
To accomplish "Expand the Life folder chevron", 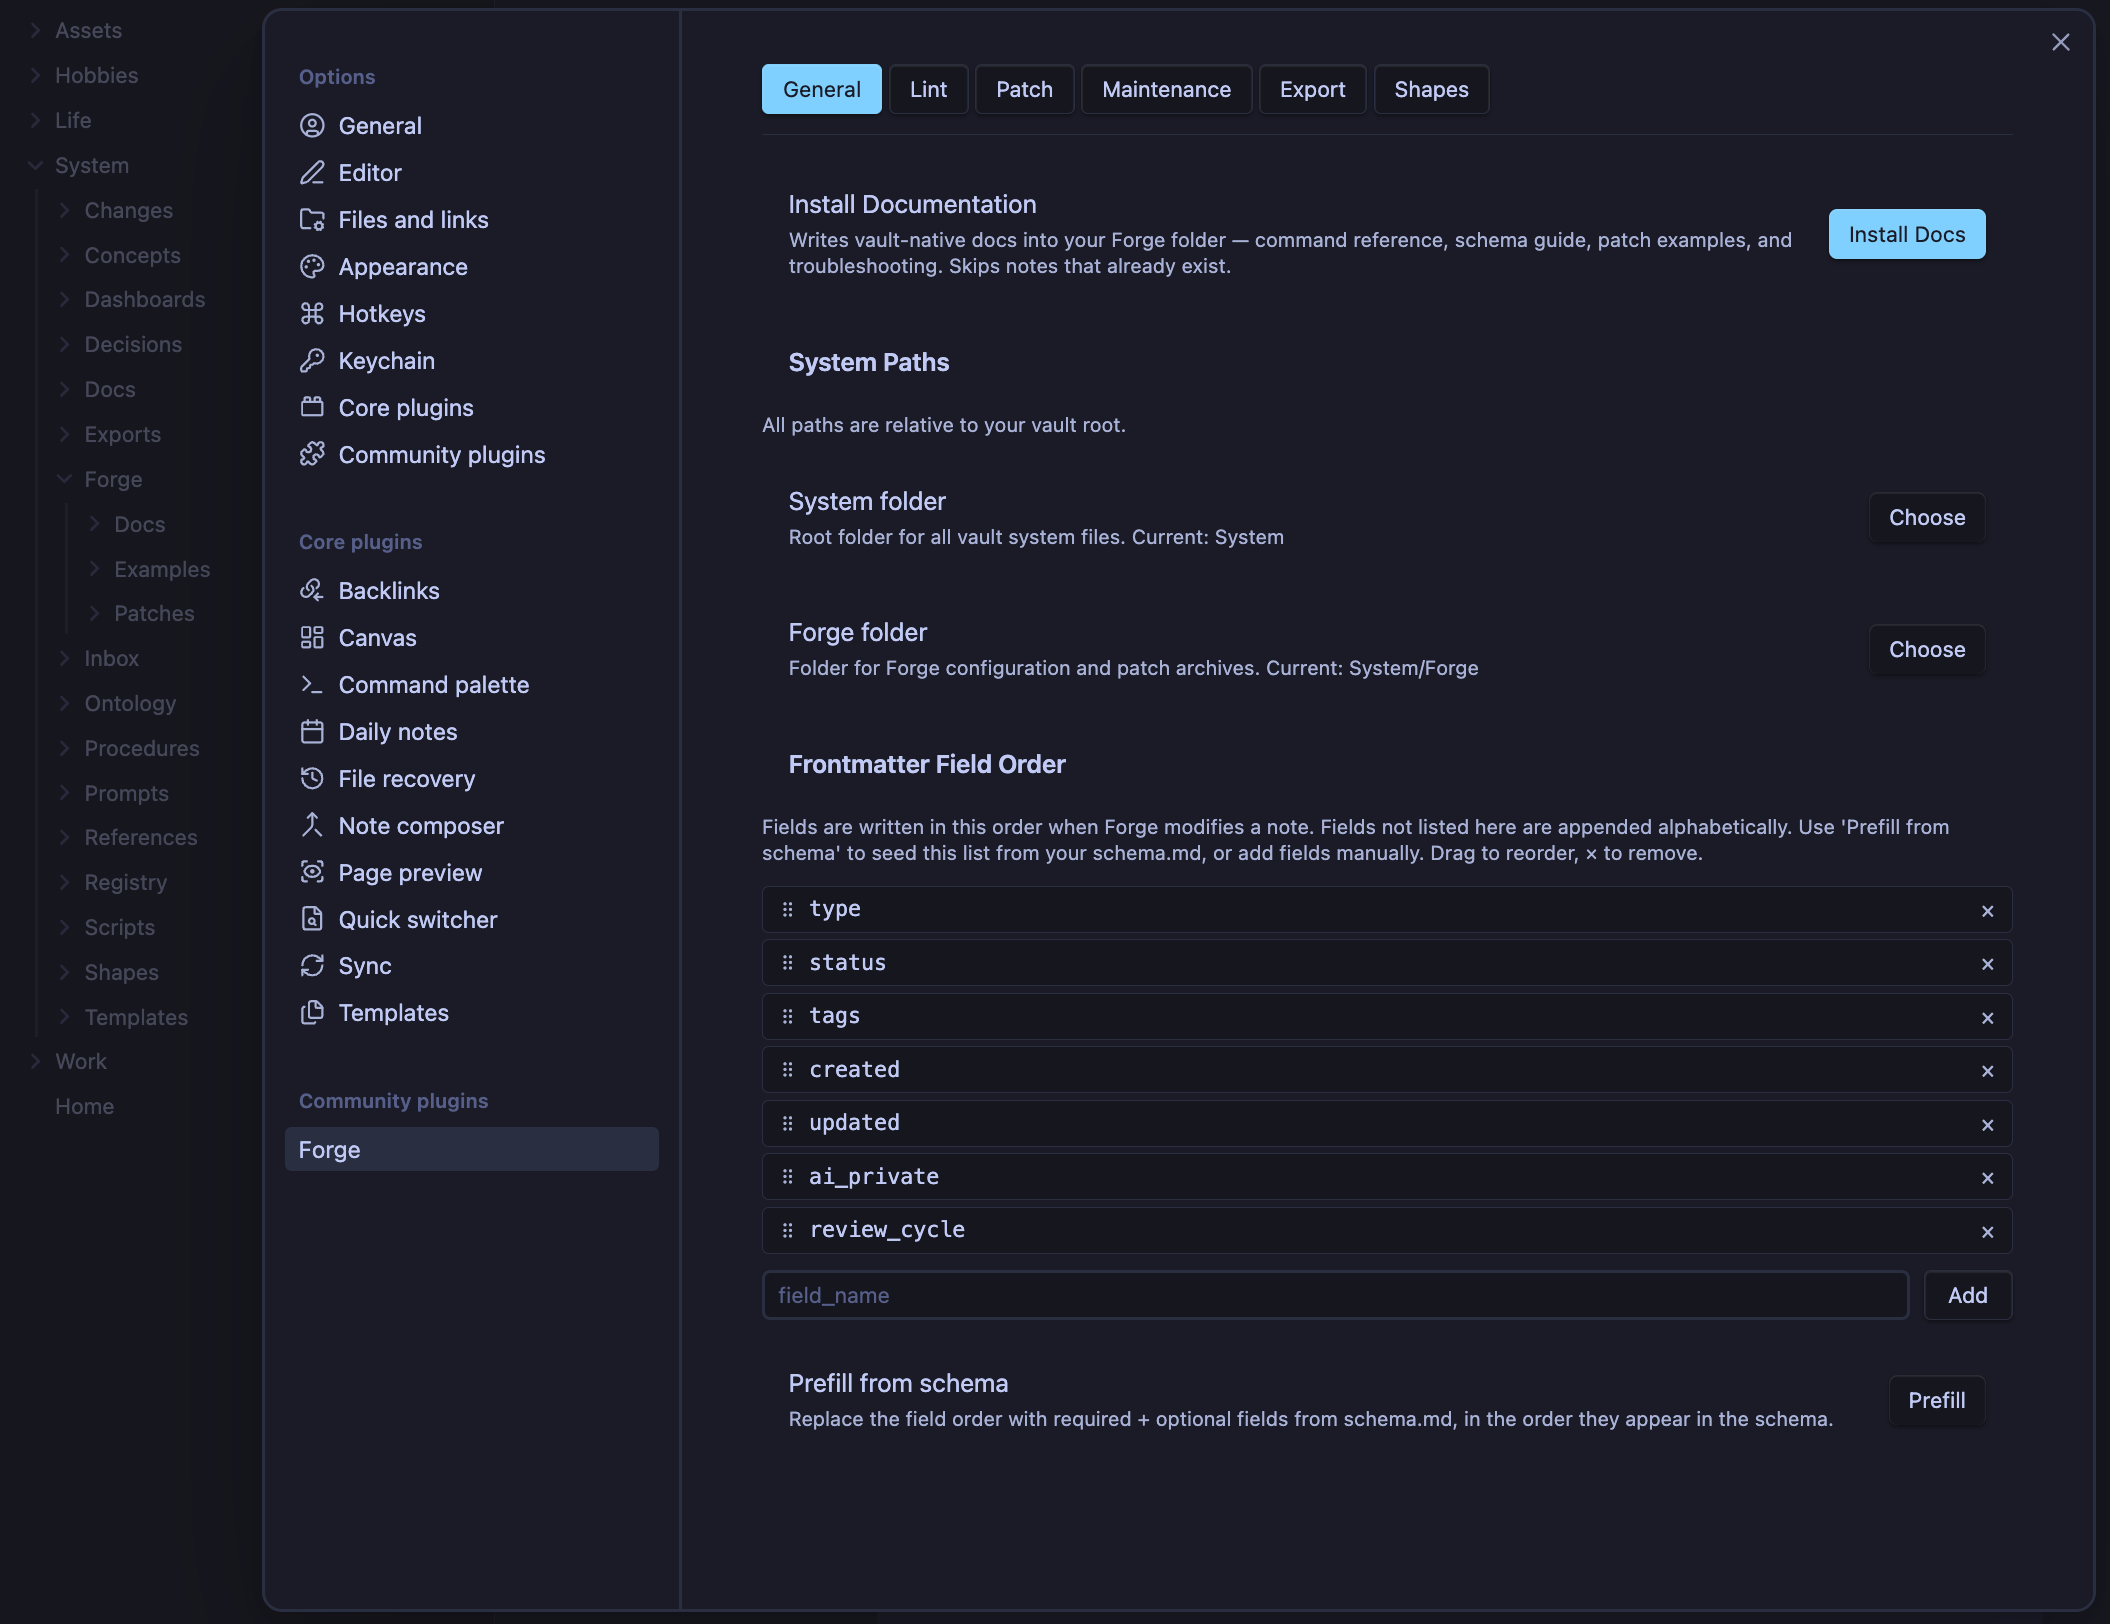I will click(35, 121).
